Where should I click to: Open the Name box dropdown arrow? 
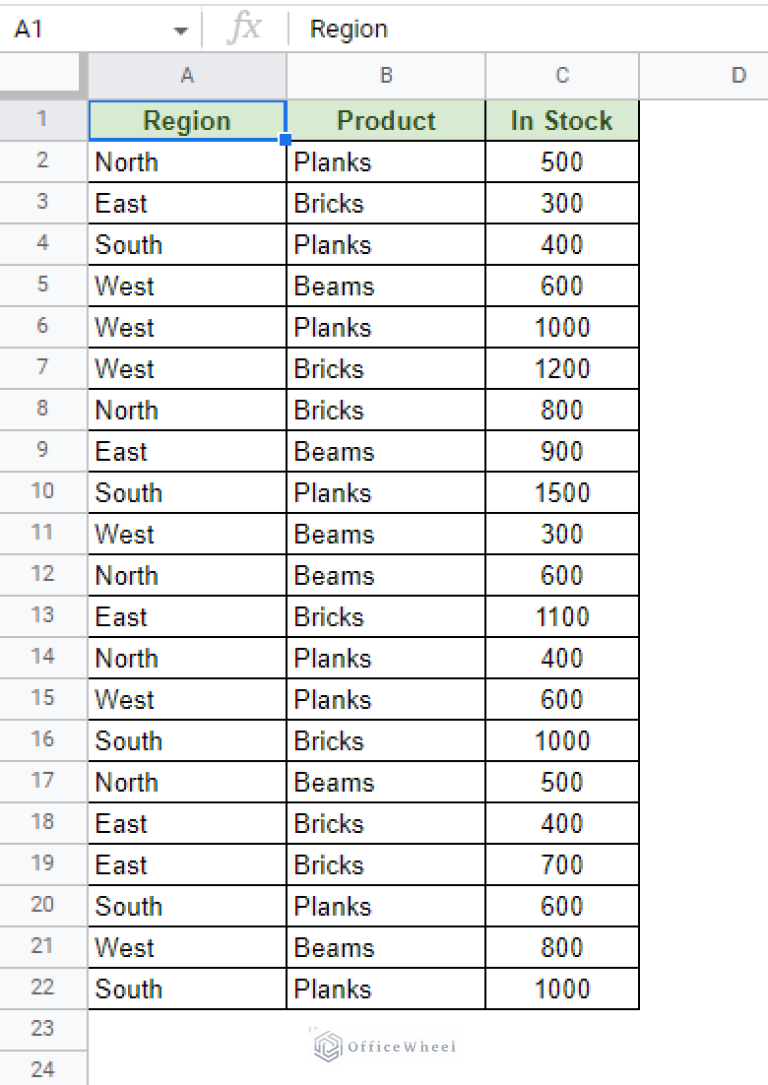point(180,31)
